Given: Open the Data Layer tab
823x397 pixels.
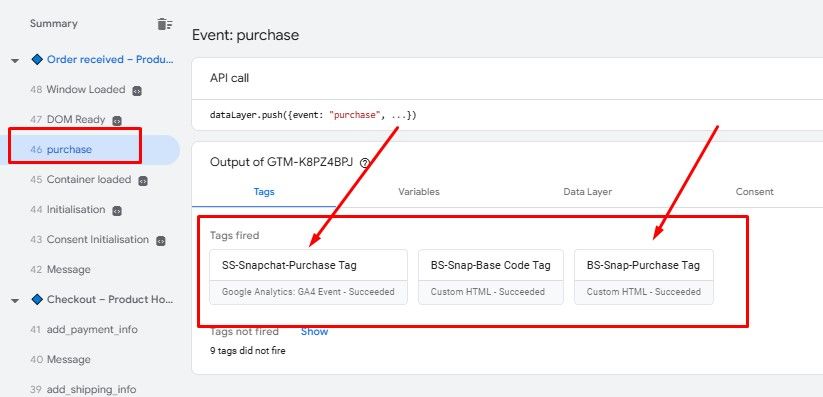Looking at the screenshot, I should click(x=587, y=192).
